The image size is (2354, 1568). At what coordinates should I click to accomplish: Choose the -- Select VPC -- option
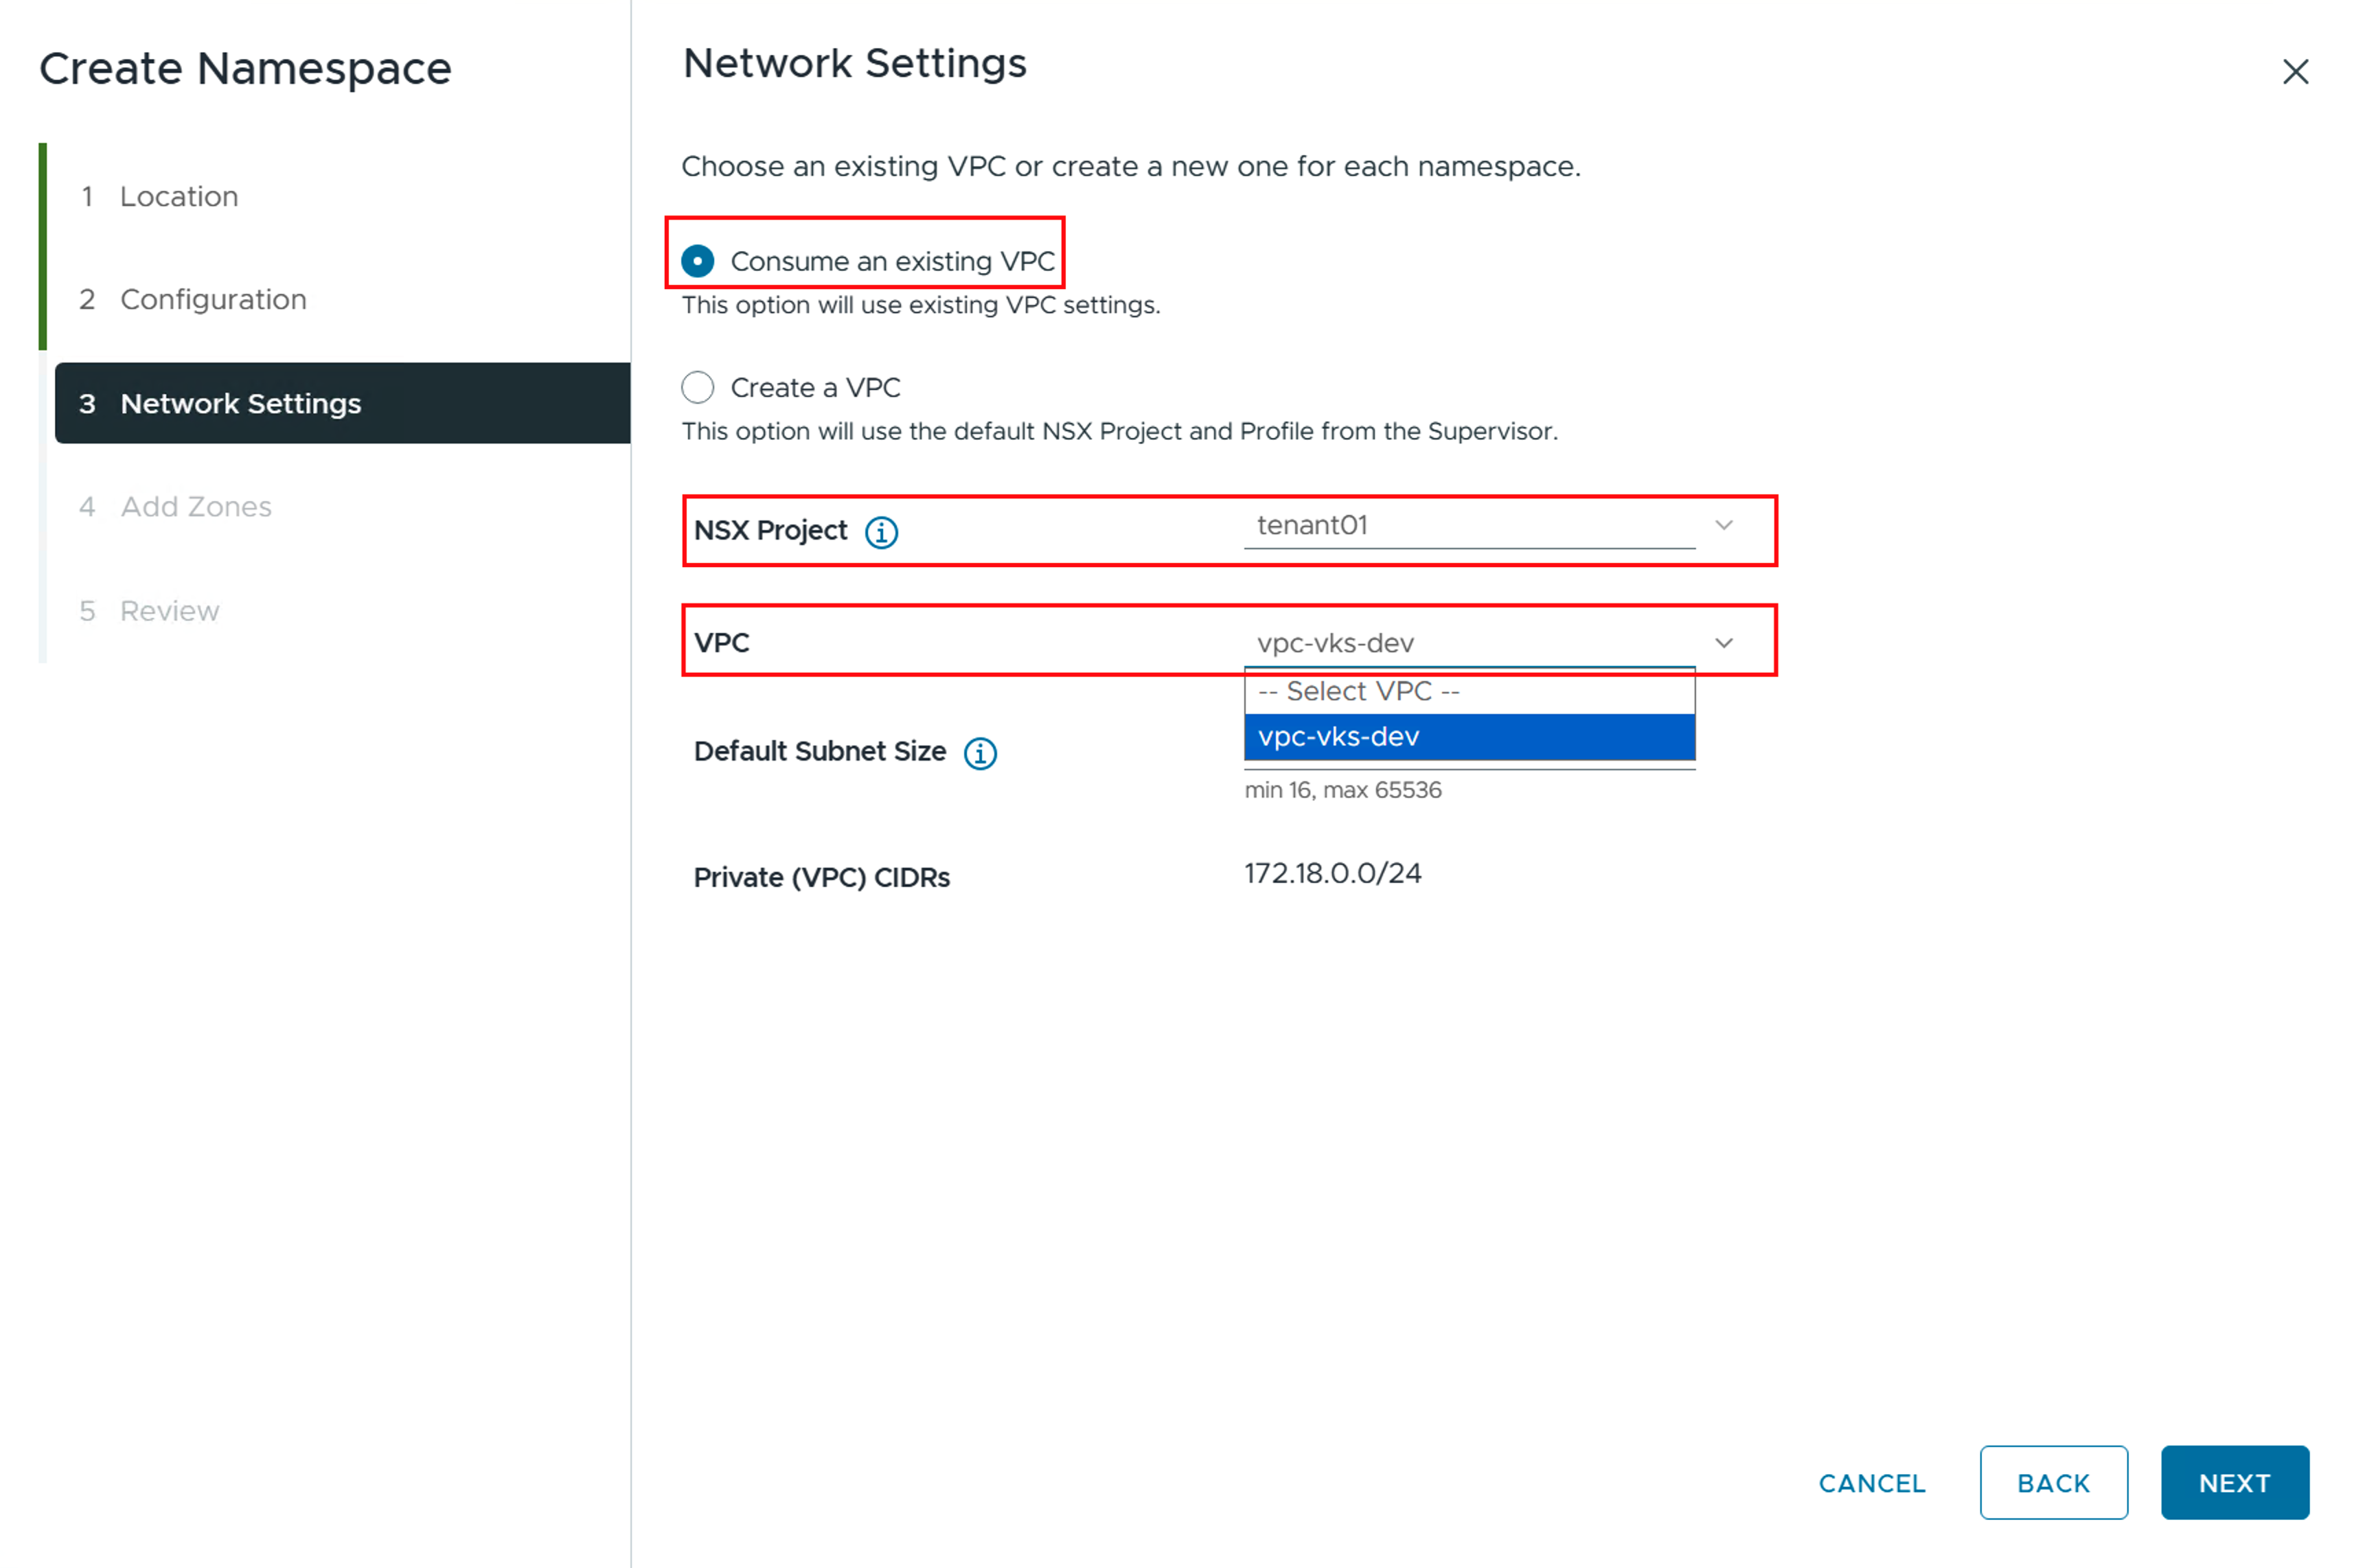[1469, 691]
